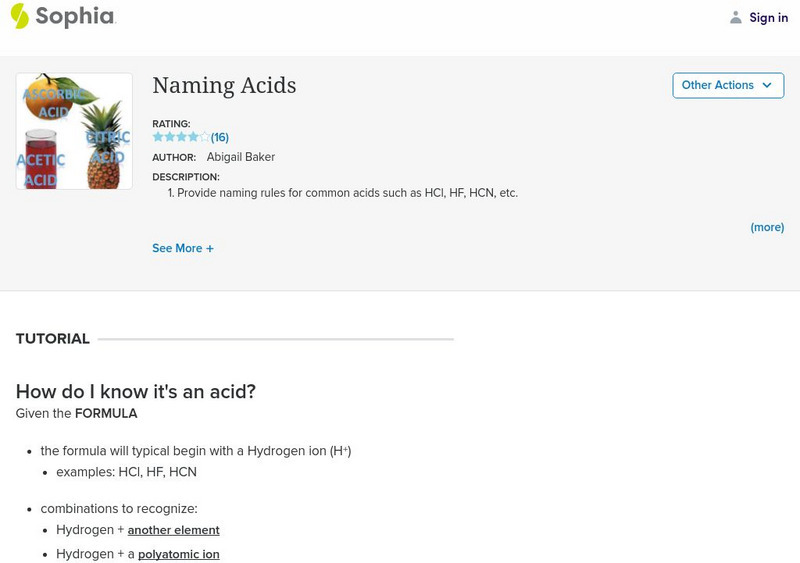Click the user profile icon beside Sign in

point(736,18)
